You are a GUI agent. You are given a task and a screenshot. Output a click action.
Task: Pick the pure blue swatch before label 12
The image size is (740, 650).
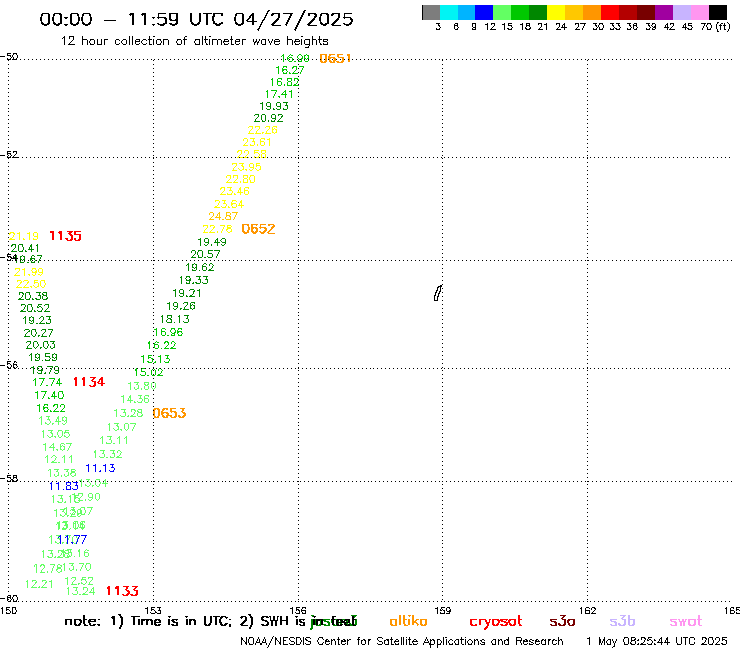click(x=484, y=12)
